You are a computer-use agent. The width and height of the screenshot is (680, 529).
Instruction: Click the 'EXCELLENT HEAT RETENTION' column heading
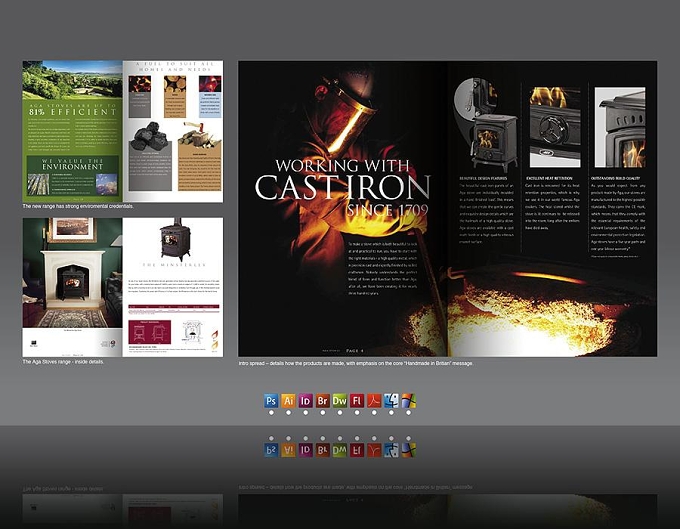click(549, 178)
